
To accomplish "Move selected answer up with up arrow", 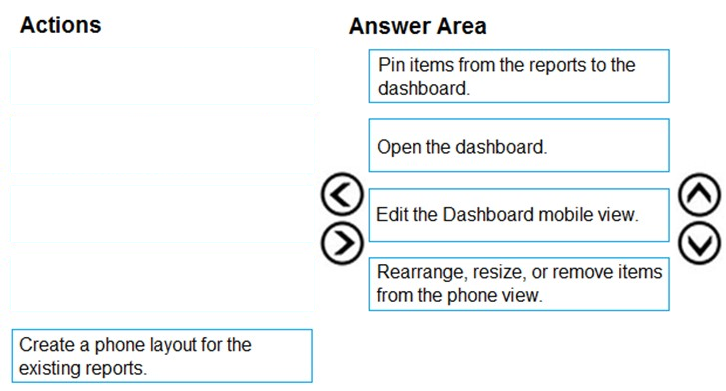I will 700,195.
